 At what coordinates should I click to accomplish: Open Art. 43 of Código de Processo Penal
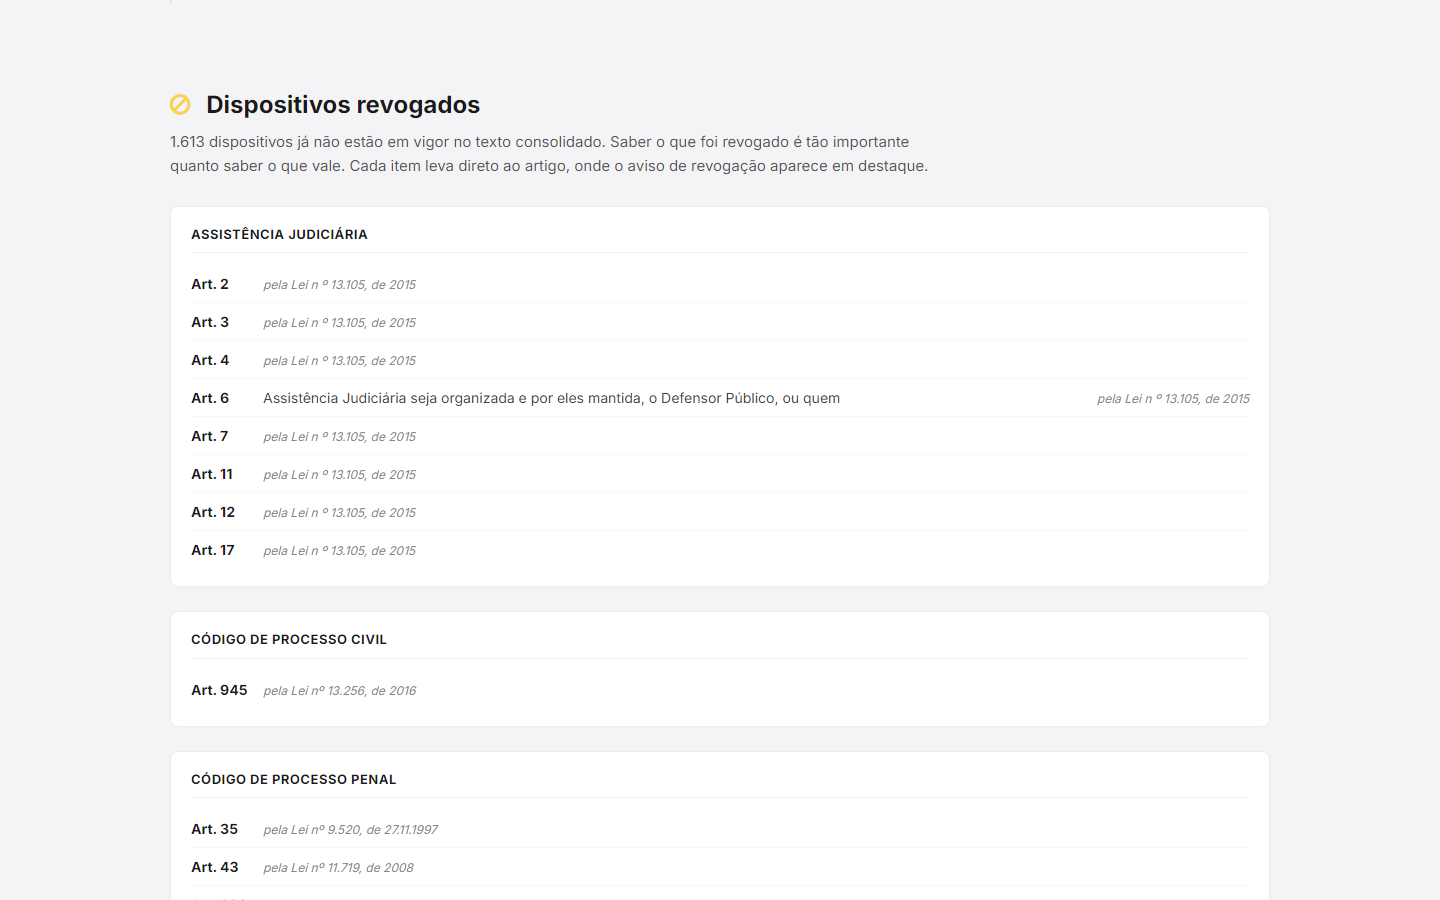pyautogui.click(x=720, y=867)
